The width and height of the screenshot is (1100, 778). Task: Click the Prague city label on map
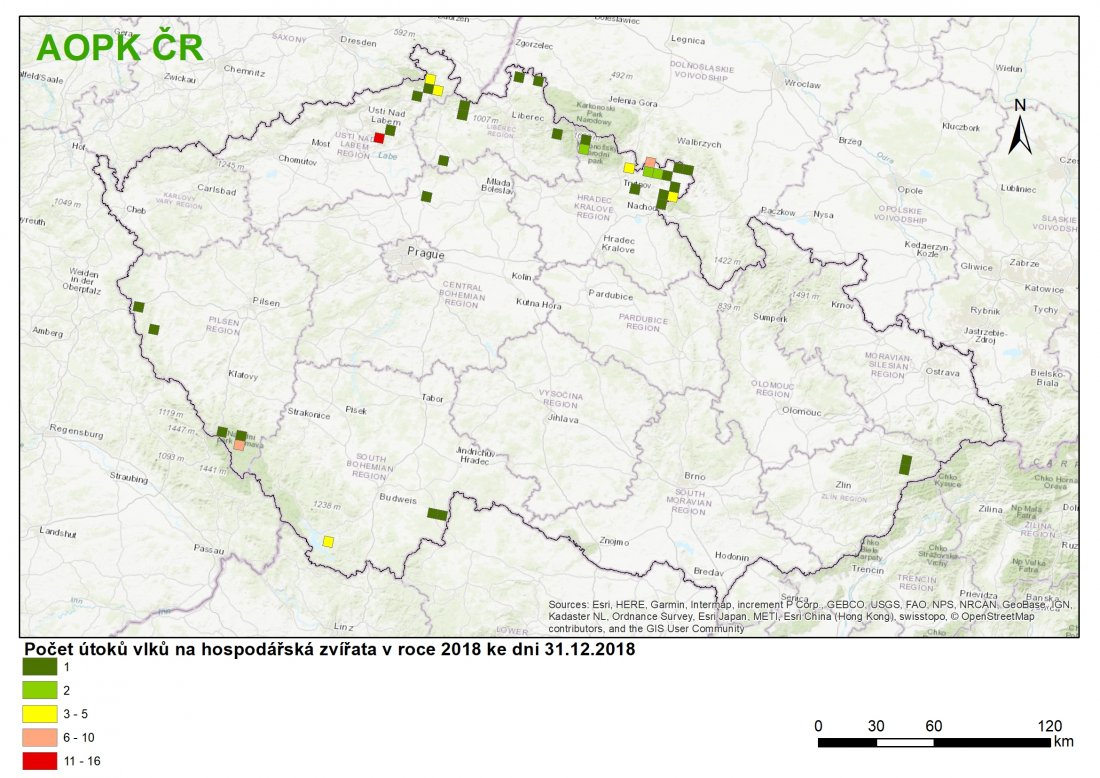pos(425,254)
